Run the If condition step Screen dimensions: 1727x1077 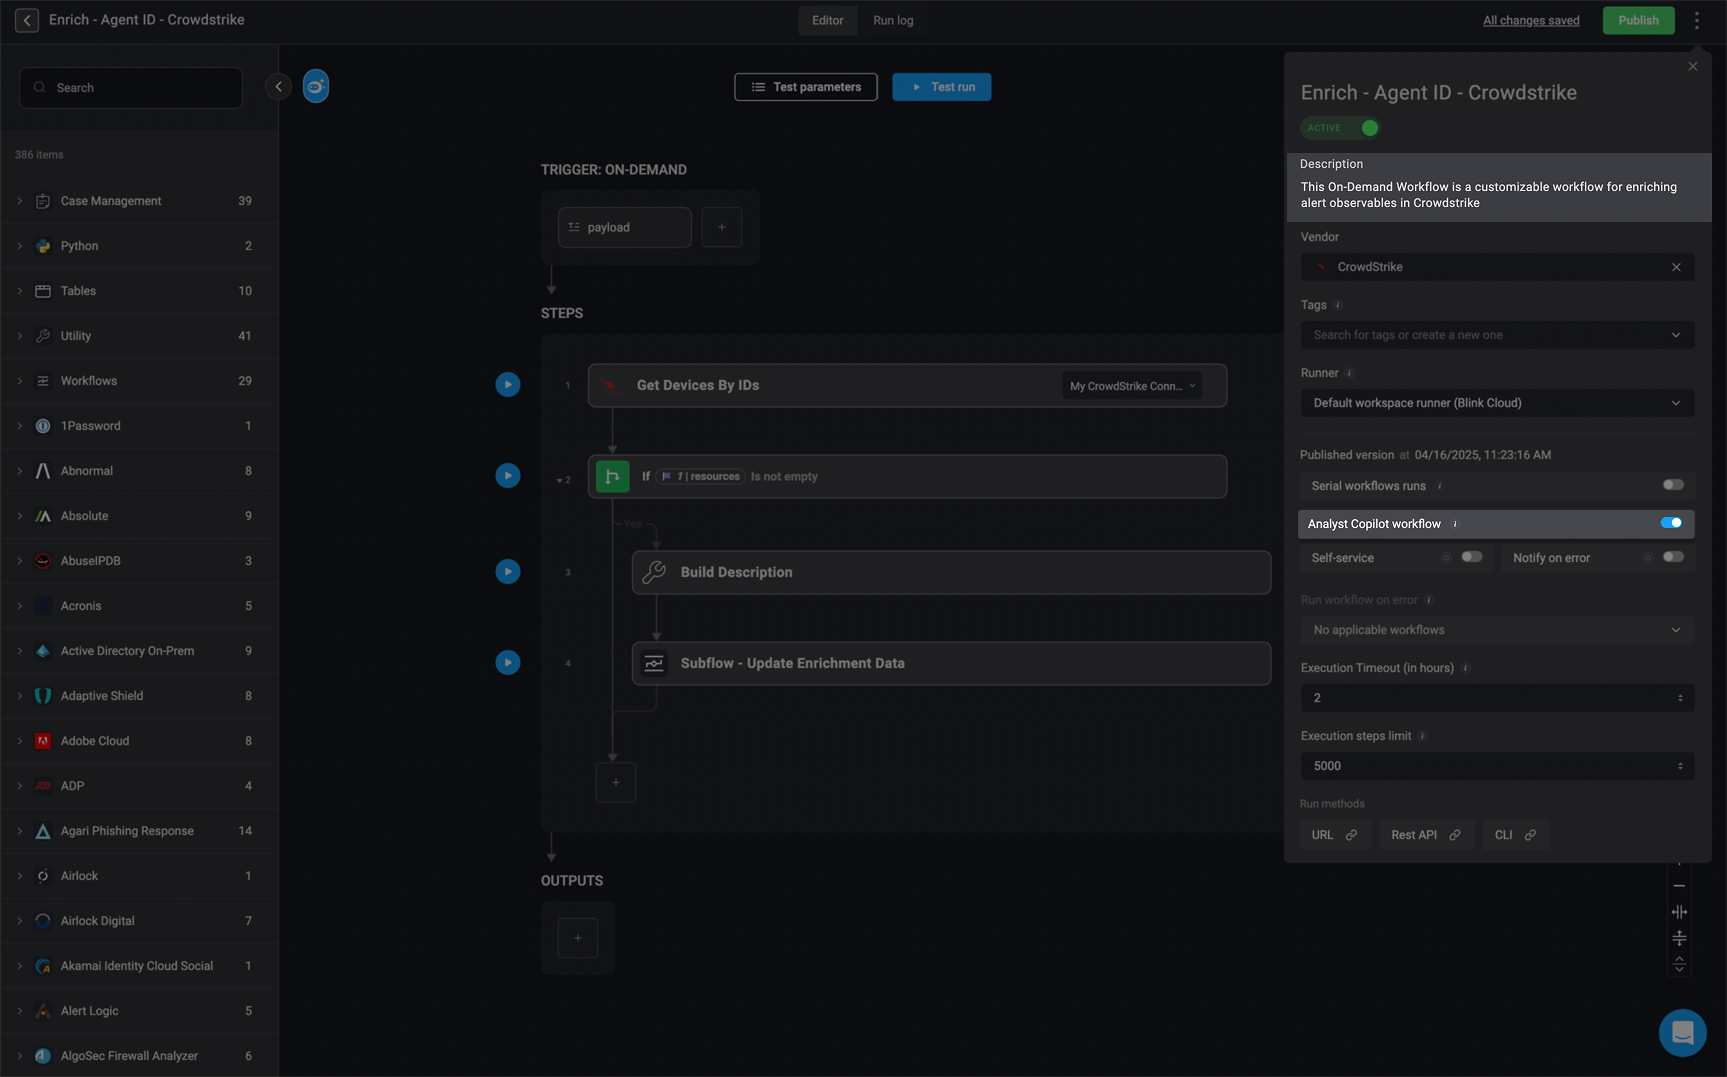pyautogui.click(x=508, y=476)
